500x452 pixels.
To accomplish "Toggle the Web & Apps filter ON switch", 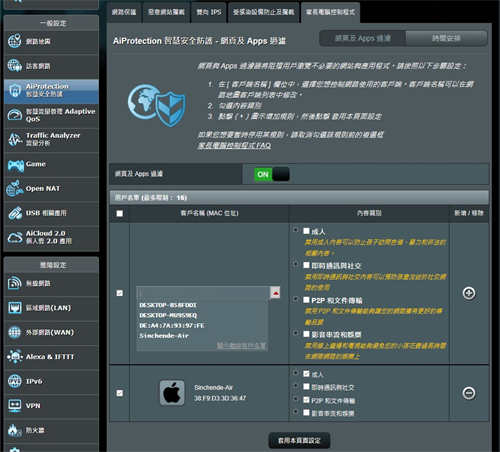I will click(x=272, y=174).
